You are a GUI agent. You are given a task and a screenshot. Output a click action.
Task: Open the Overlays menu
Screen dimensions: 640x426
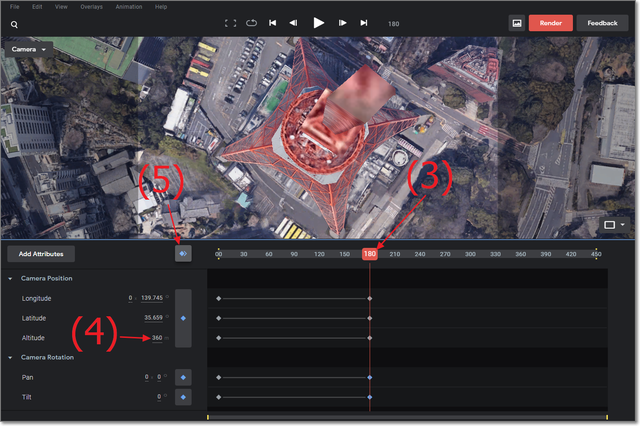92,6
